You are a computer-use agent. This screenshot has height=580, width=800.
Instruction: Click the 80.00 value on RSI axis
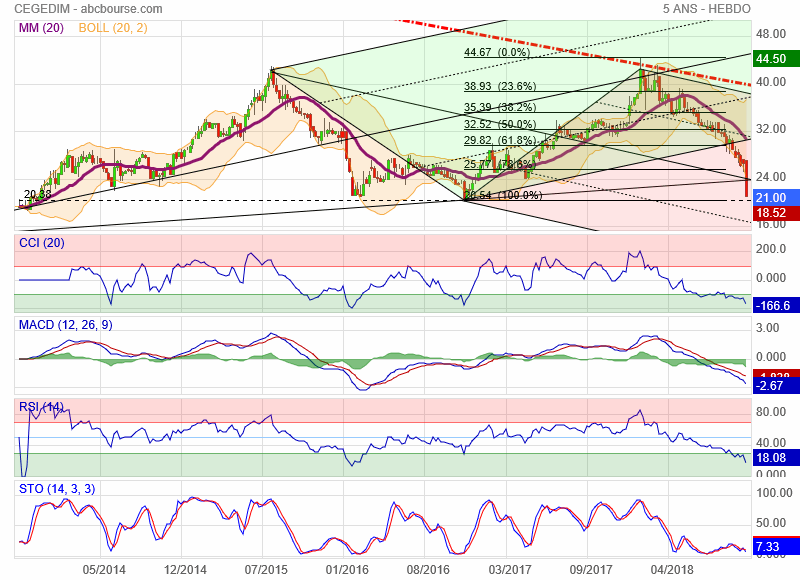pos(771,412)
